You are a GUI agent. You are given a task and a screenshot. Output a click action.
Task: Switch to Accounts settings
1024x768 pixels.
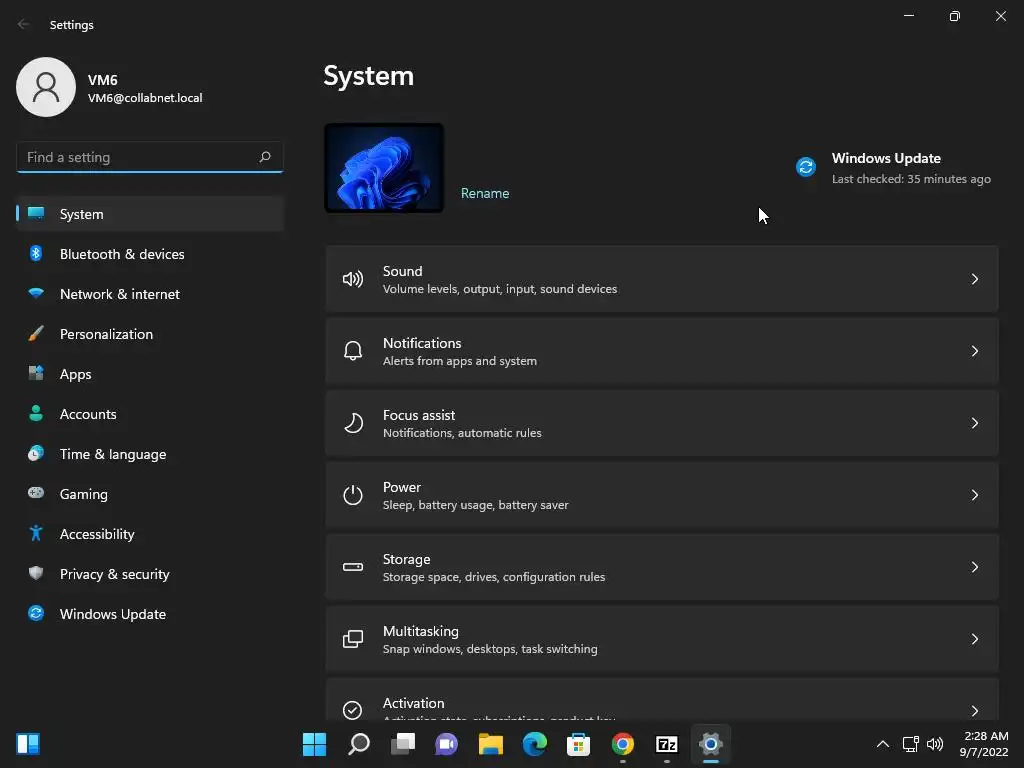150,414
